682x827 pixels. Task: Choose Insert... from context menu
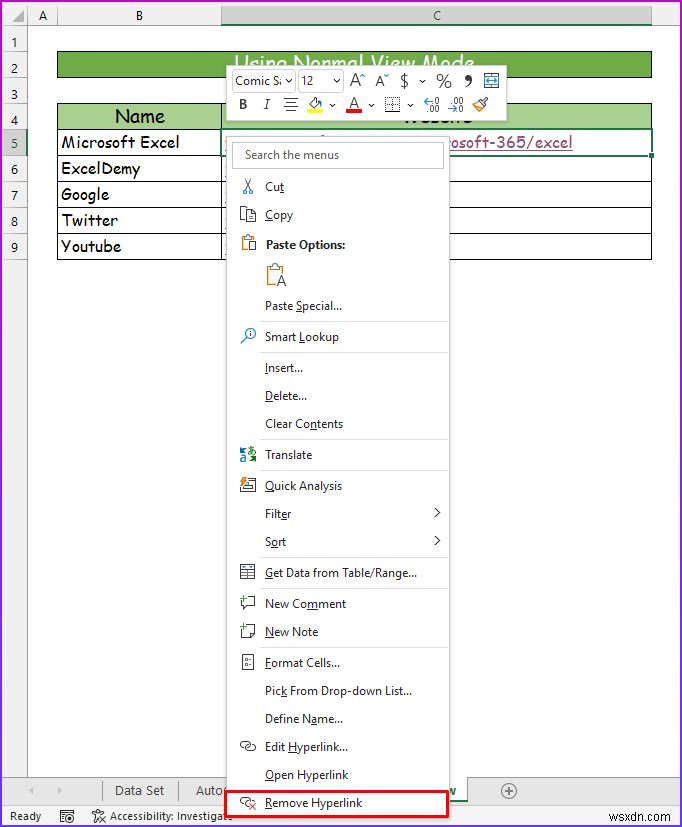338,368
